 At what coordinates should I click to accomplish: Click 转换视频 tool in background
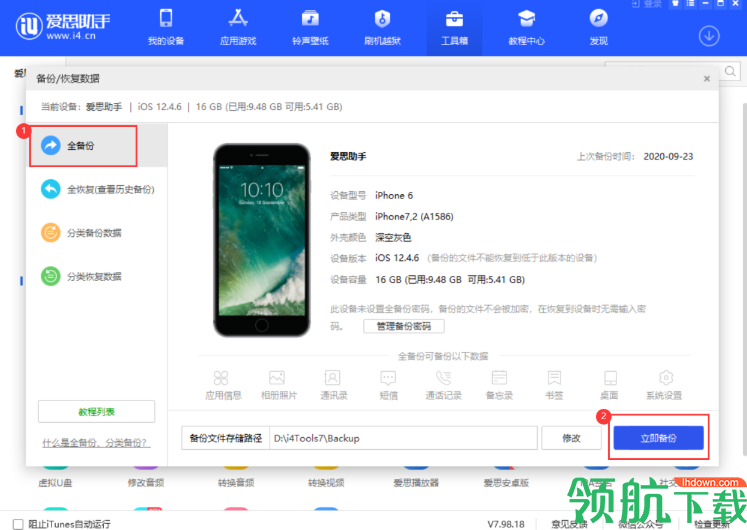click(326, 477)
